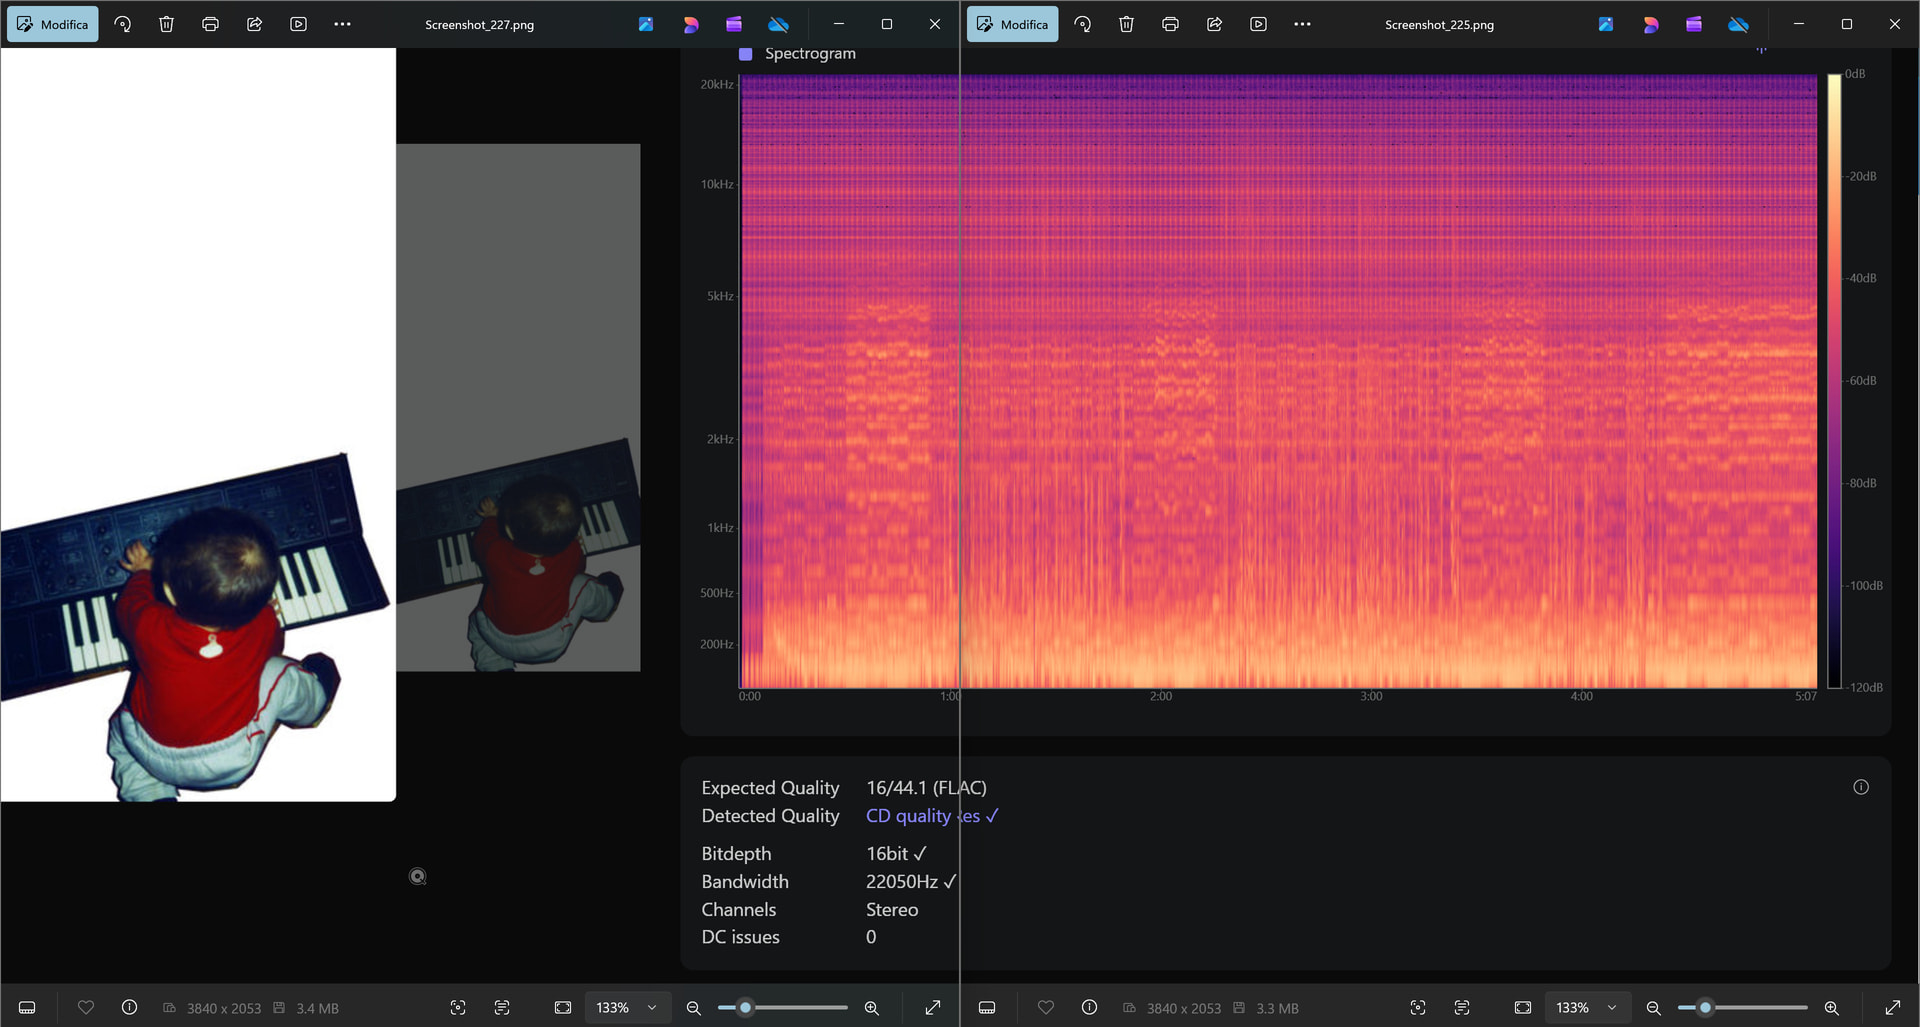Open the more options menu in the left window
Viewport: 1920px width, 1027px height.
[342, 24]
